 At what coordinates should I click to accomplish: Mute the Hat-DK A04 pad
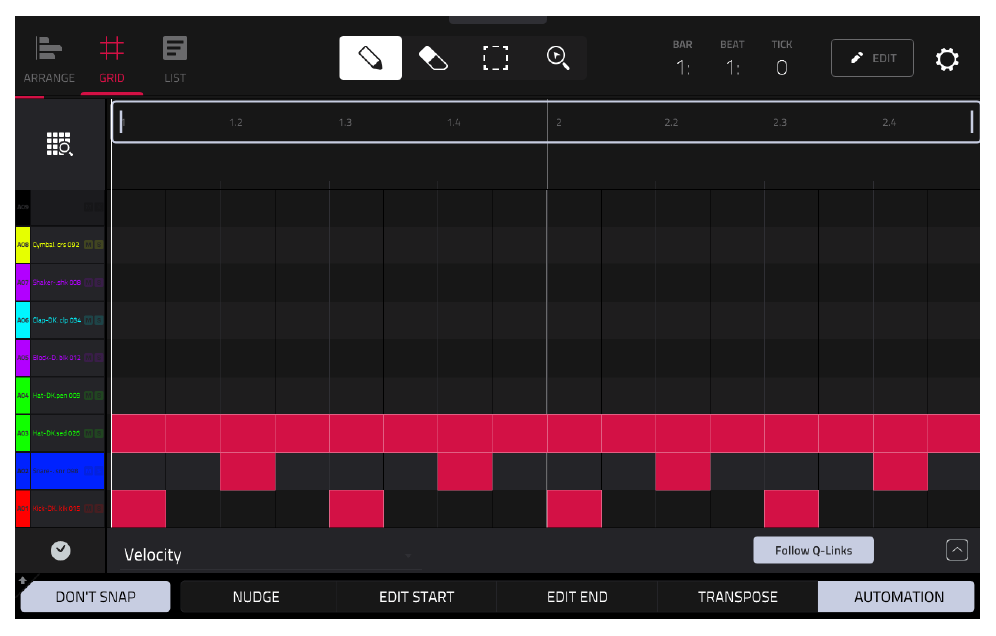pyautogui.click(x=89, y=396)
